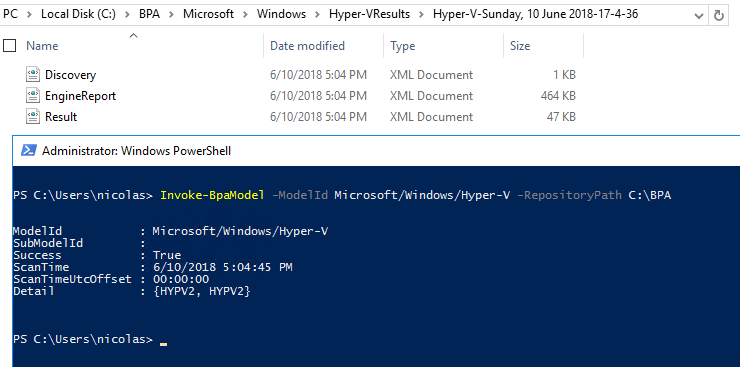Navigate to Local Disk (C:) breadcrumb

pyautogui.click(x=78, y=14)
